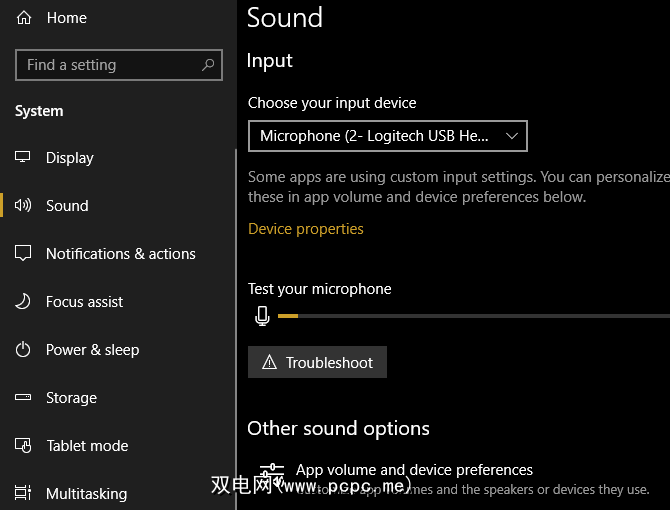Open the input device dropdown
Screen dimensions: 670x510
[387, 136]
